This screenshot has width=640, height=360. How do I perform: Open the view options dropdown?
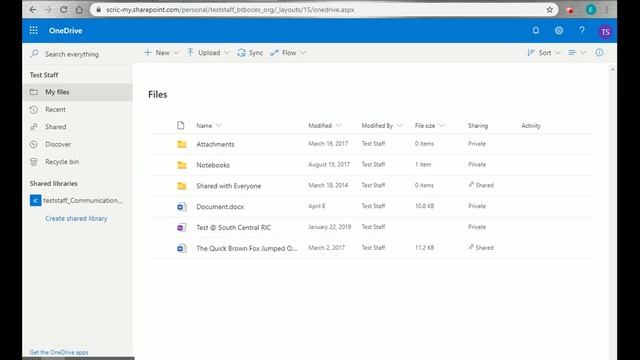pyautogui.click(x=577, y=53)
